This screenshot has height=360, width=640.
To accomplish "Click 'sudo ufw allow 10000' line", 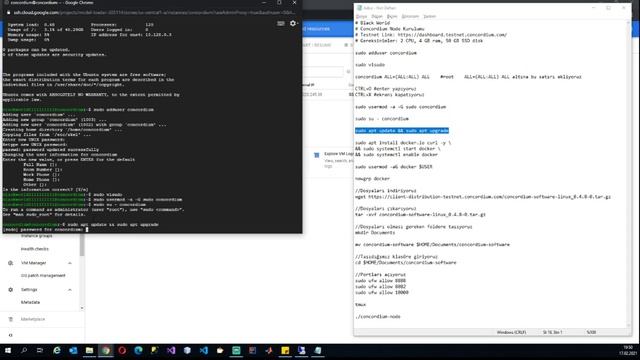I will click(382, 293).
